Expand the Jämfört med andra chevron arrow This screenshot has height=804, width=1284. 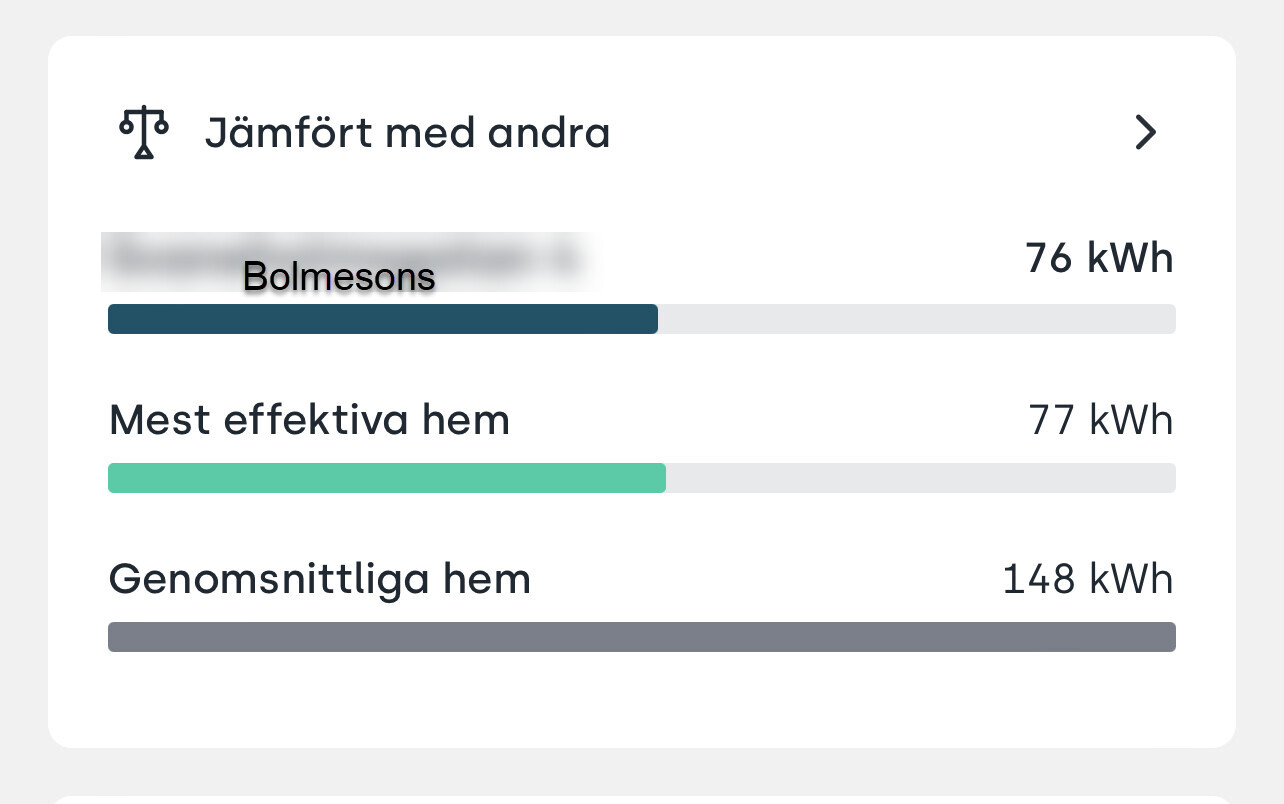[1145, 133]
